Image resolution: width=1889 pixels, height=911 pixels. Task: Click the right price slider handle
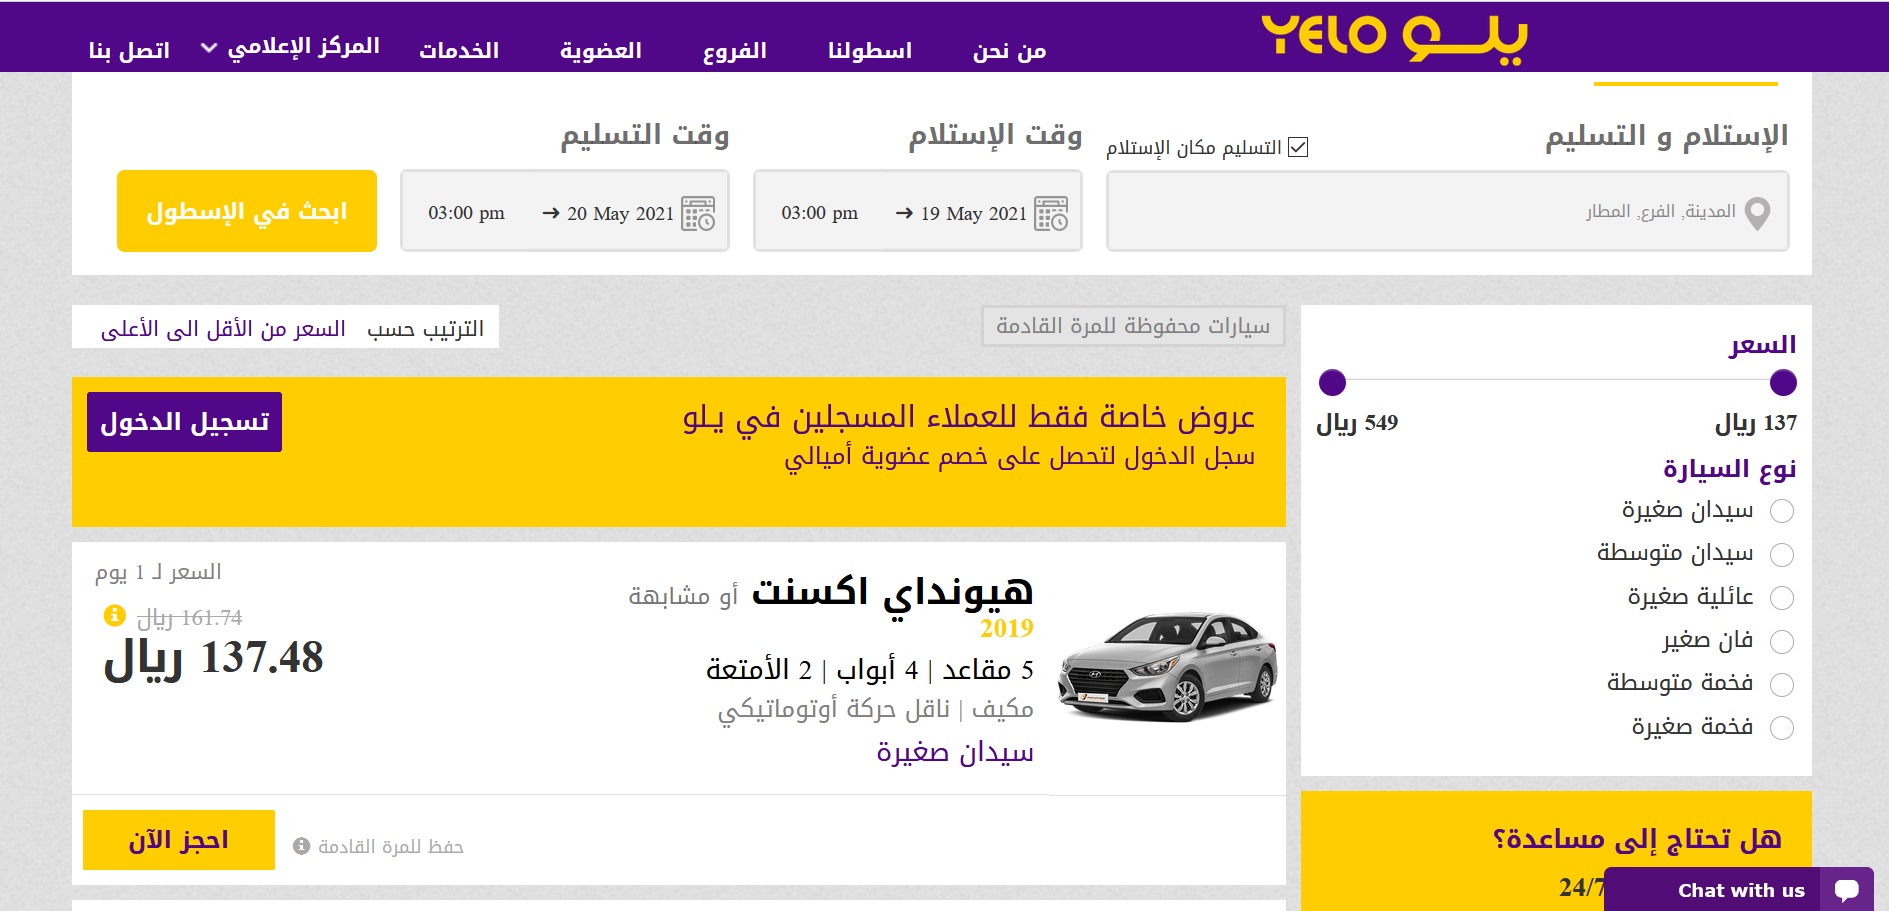(1782, 383)
